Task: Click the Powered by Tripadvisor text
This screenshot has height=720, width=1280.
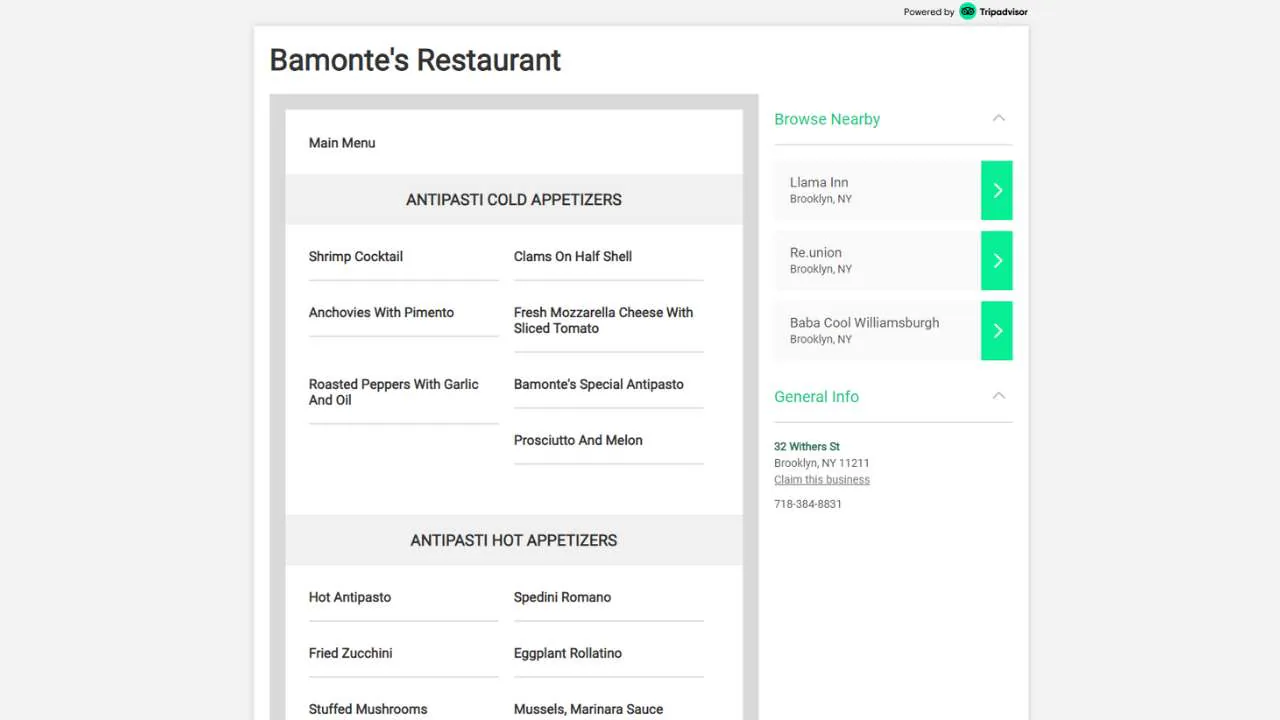Action: click(x=965, y=12)
